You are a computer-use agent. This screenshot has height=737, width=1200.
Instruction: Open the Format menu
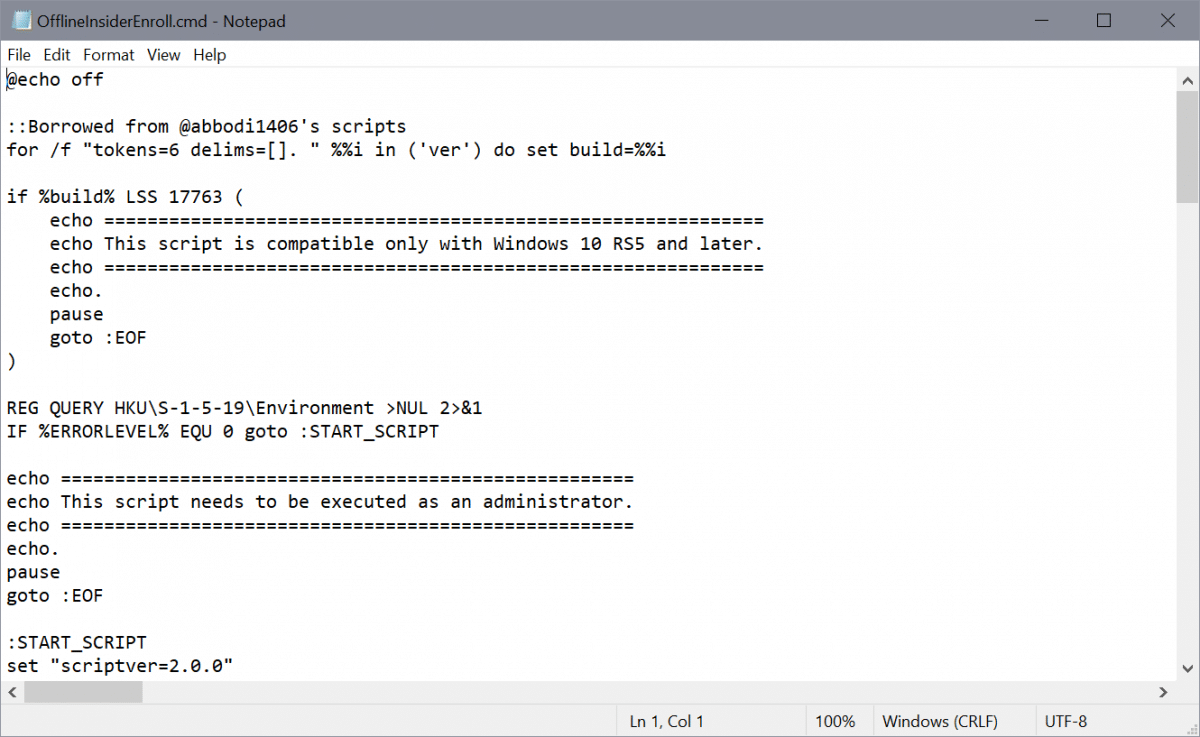pos(109,55)
